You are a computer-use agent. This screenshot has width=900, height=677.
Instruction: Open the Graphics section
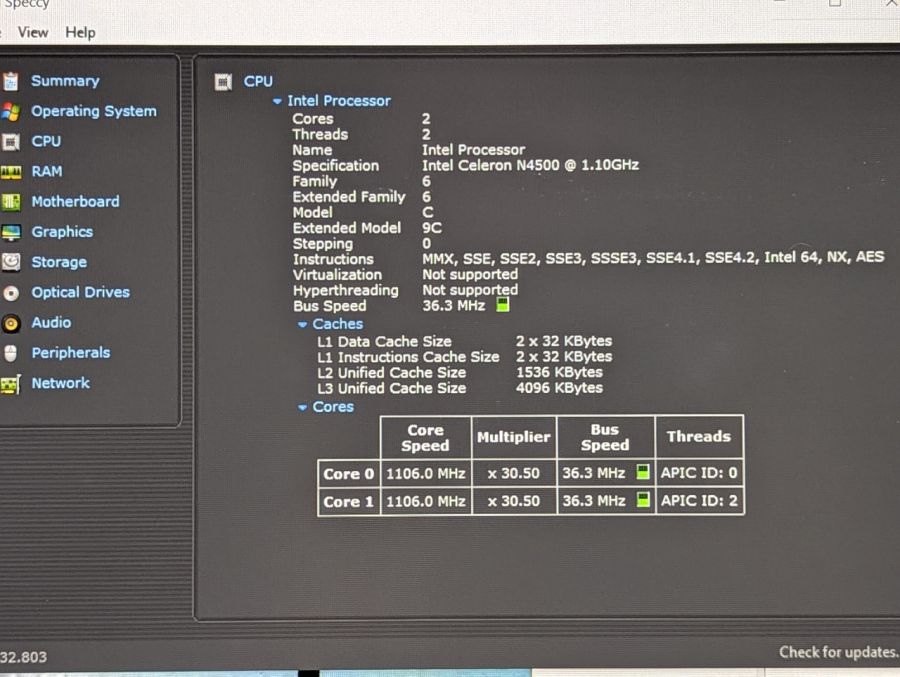tap(62, 231)
